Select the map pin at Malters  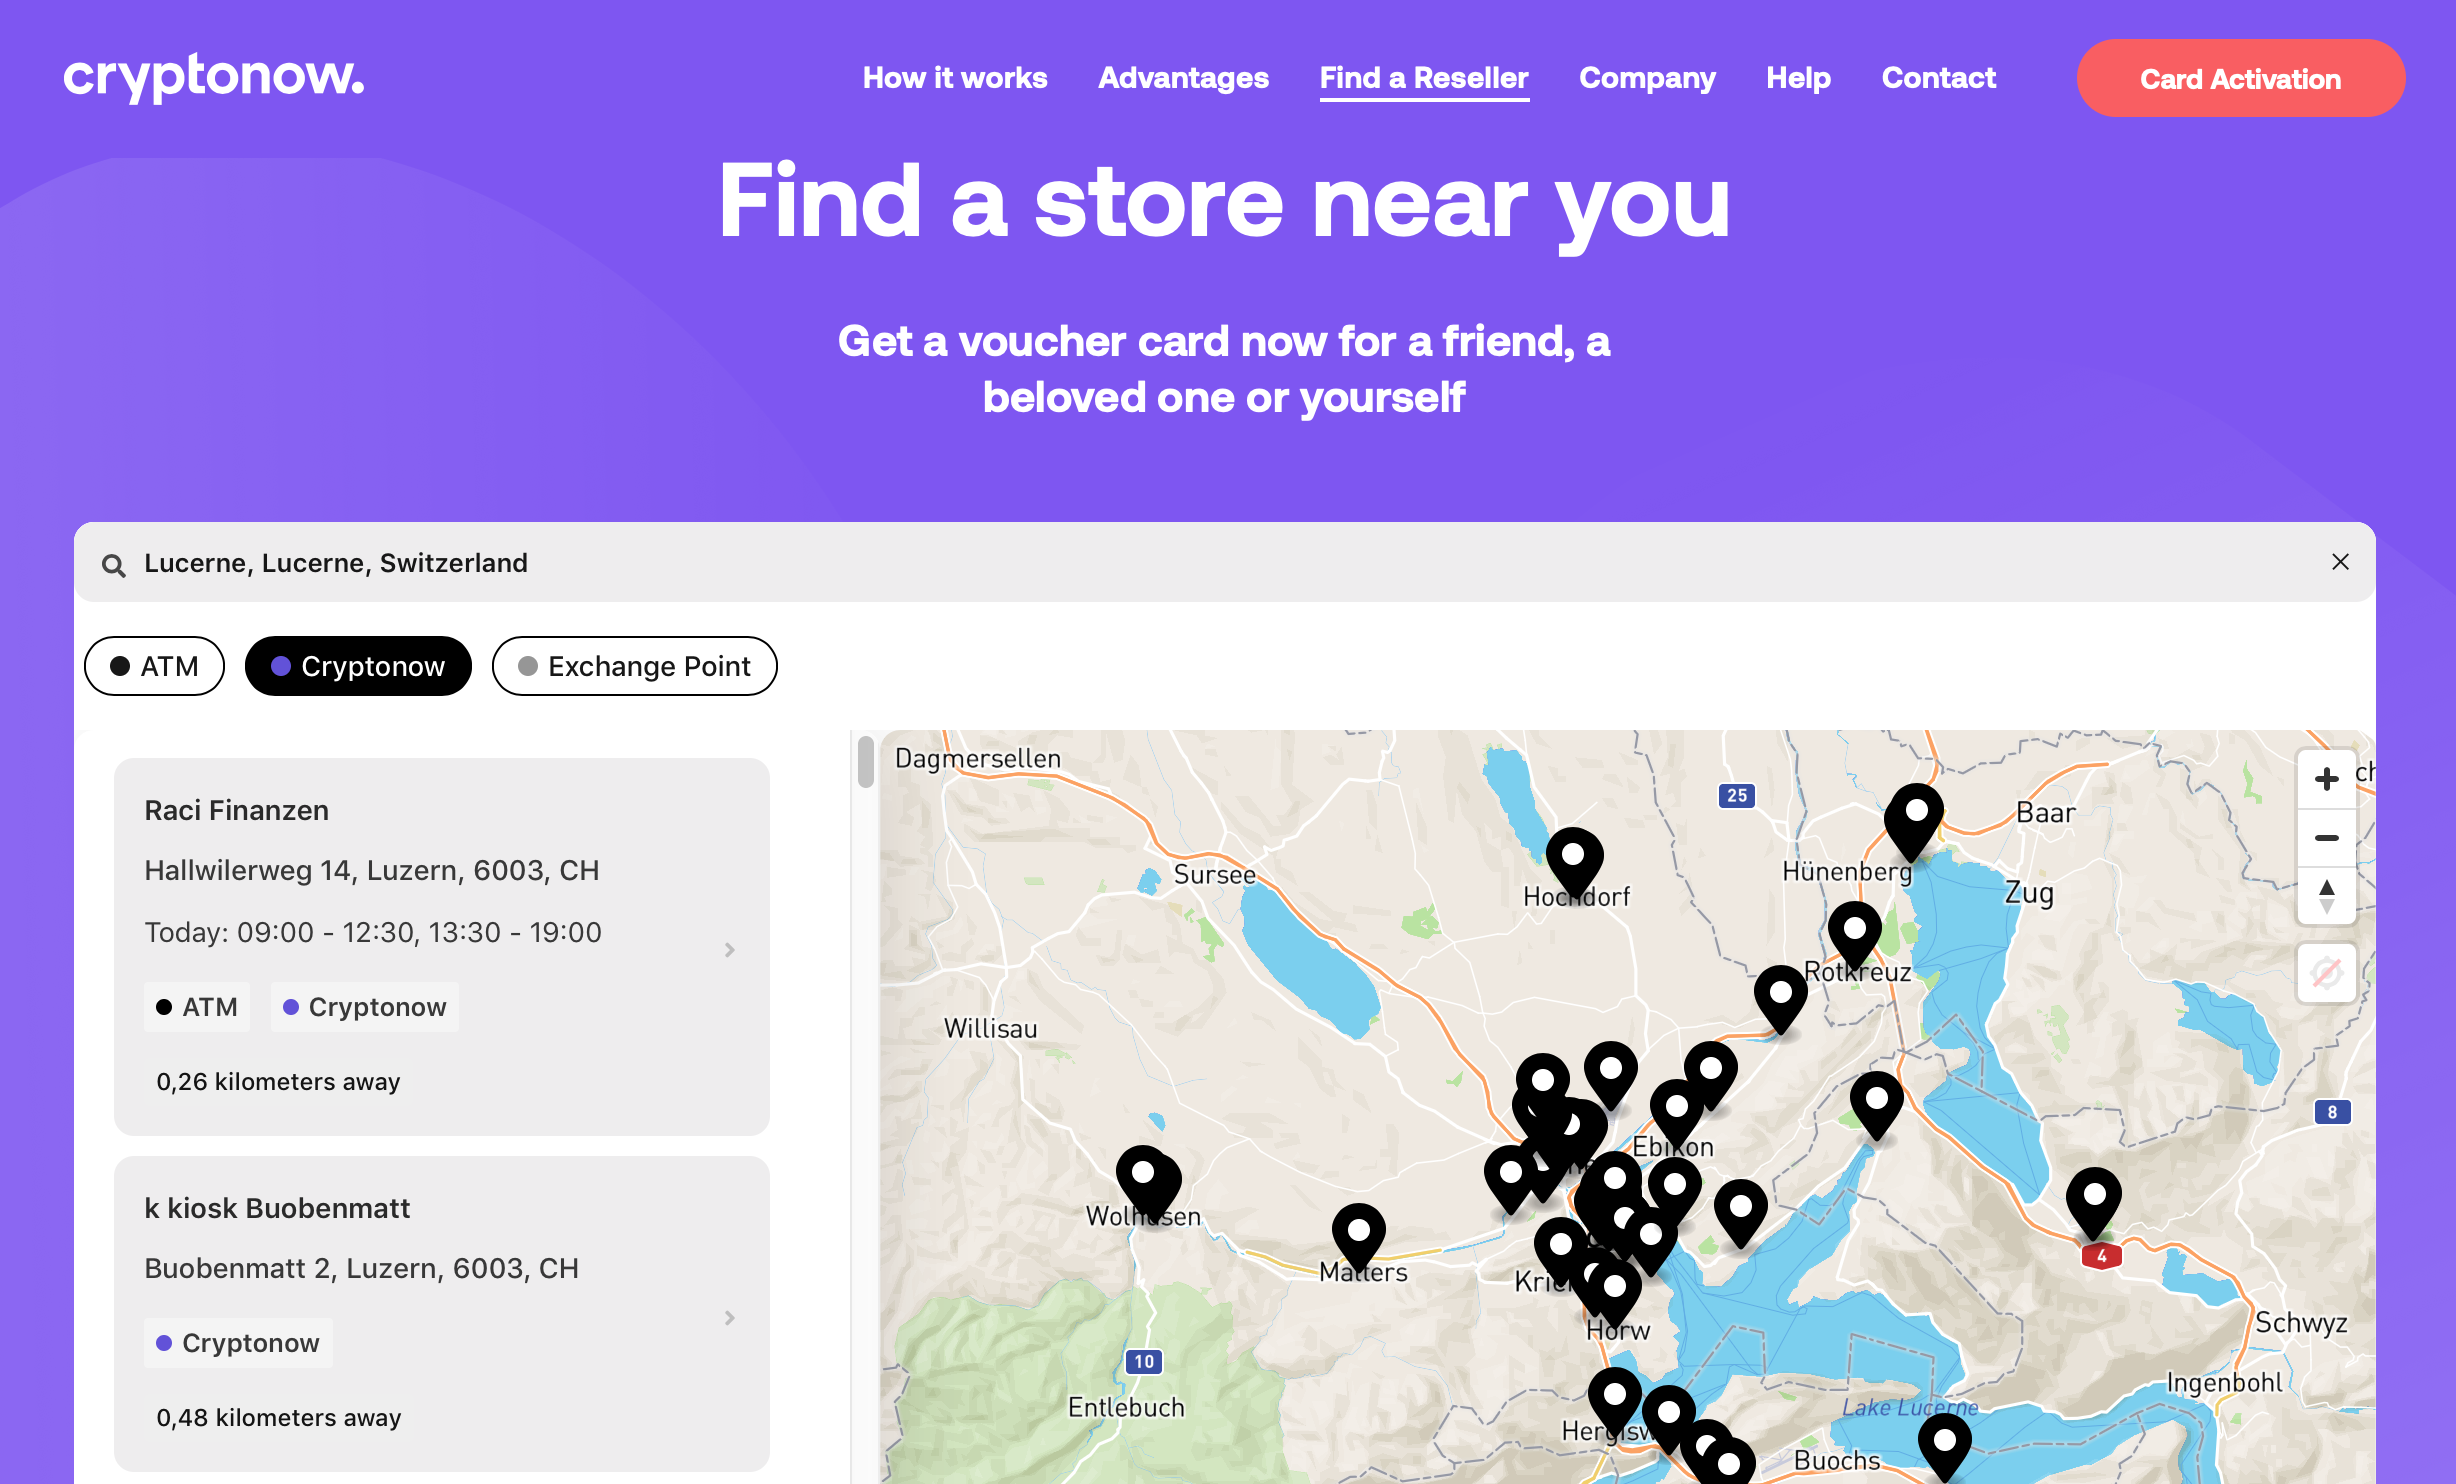coord(1359,1239)
